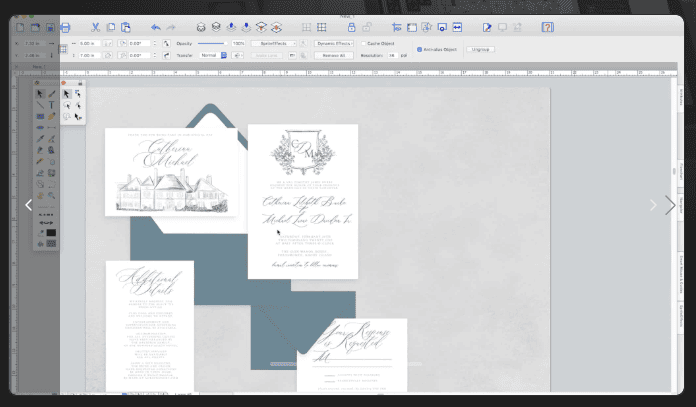Open the Transfer mode Normal dropdown

click(213, 55)
